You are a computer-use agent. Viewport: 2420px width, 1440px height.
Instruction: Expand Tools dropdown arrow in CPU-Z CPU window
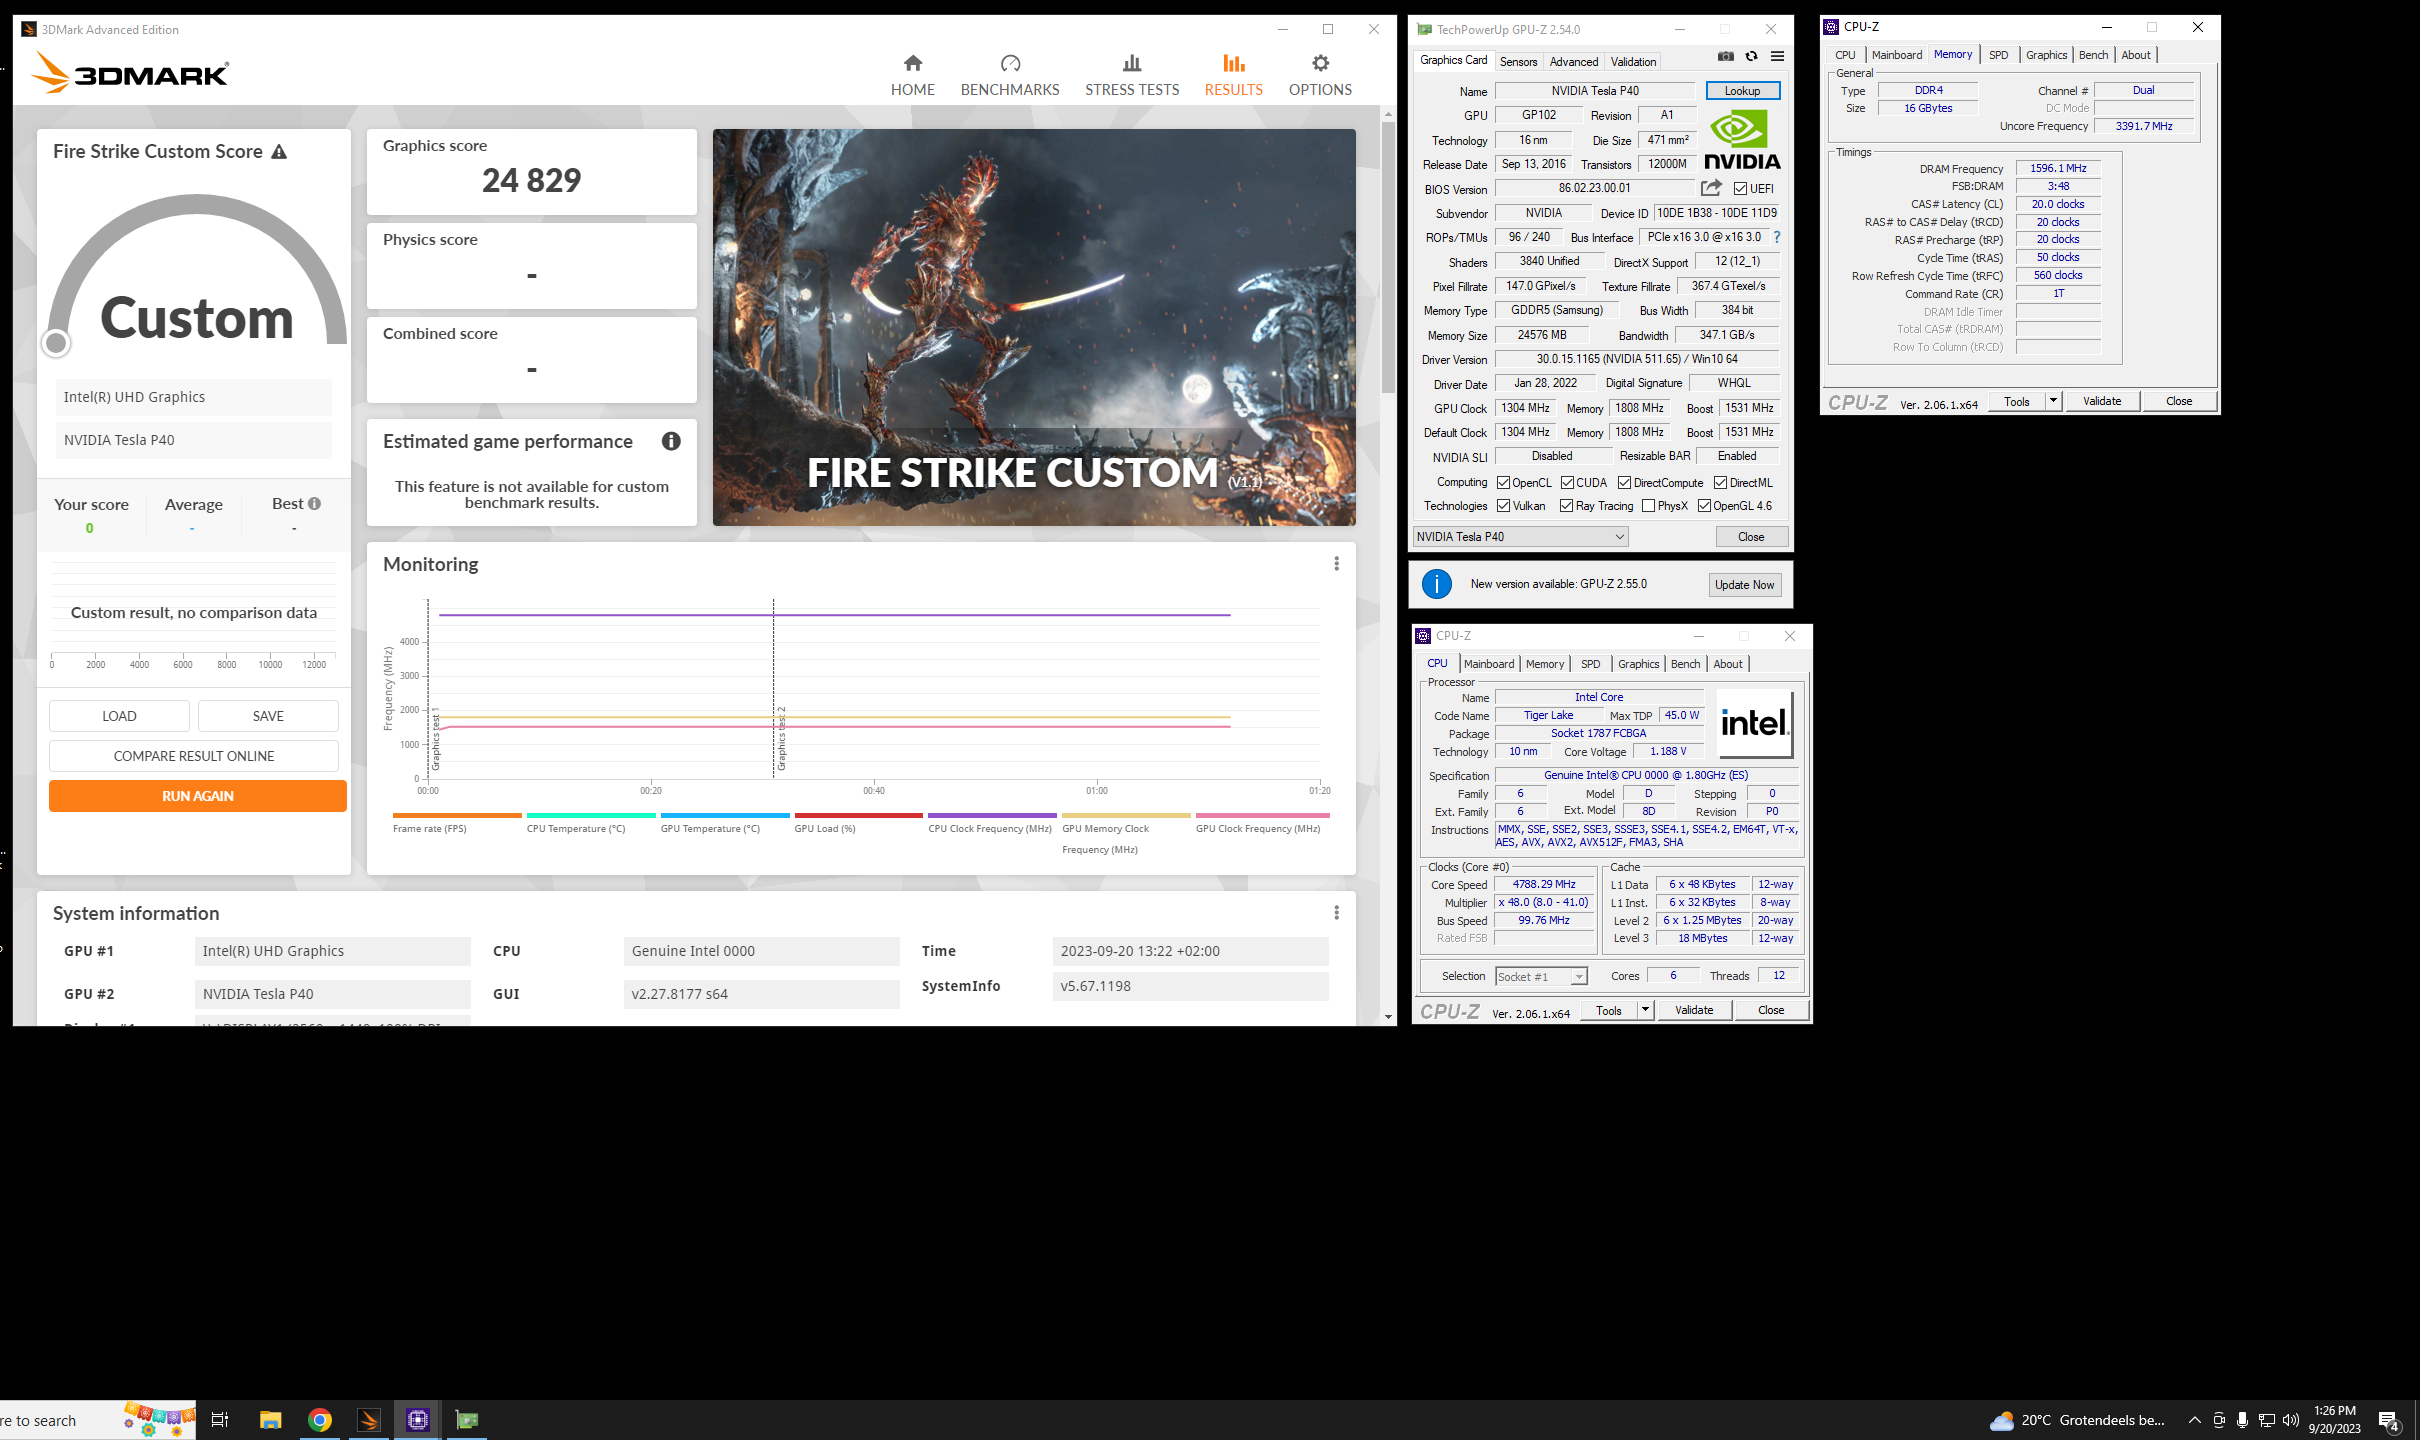pyautogui.click(x=1645, y=1010)
